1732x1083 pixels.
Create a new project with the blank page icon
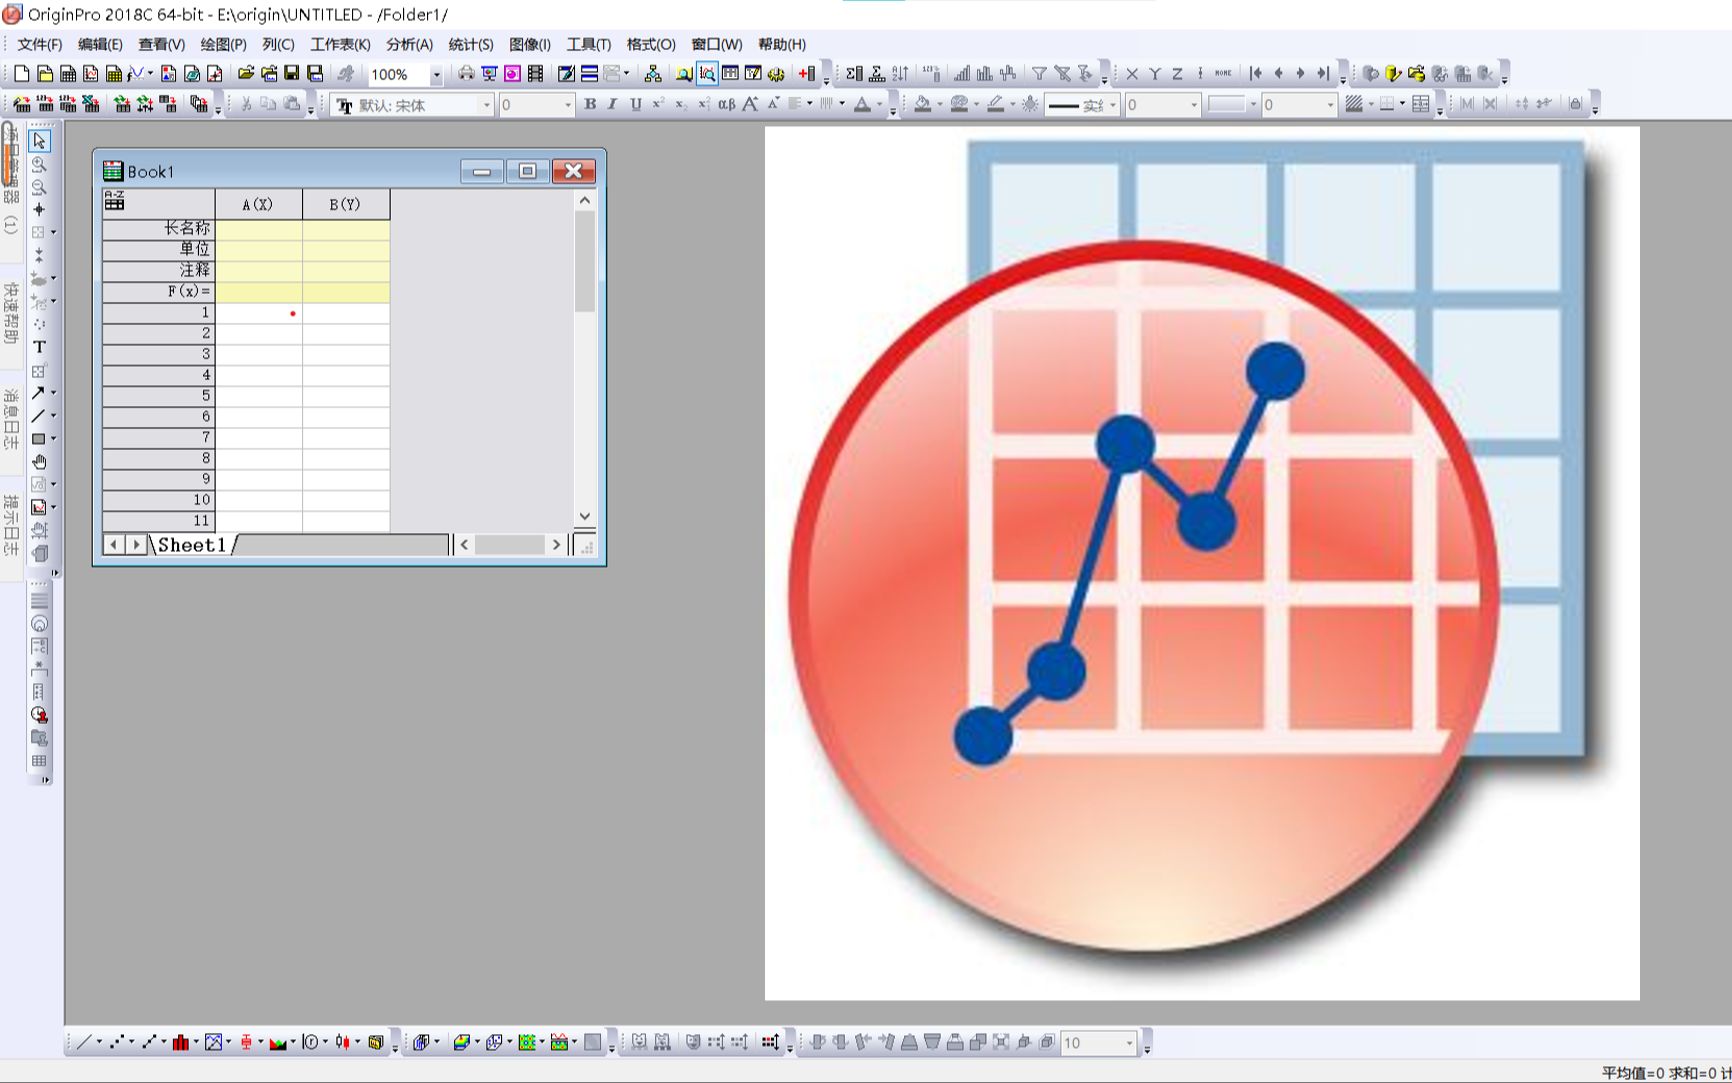(x=22, y=74)
